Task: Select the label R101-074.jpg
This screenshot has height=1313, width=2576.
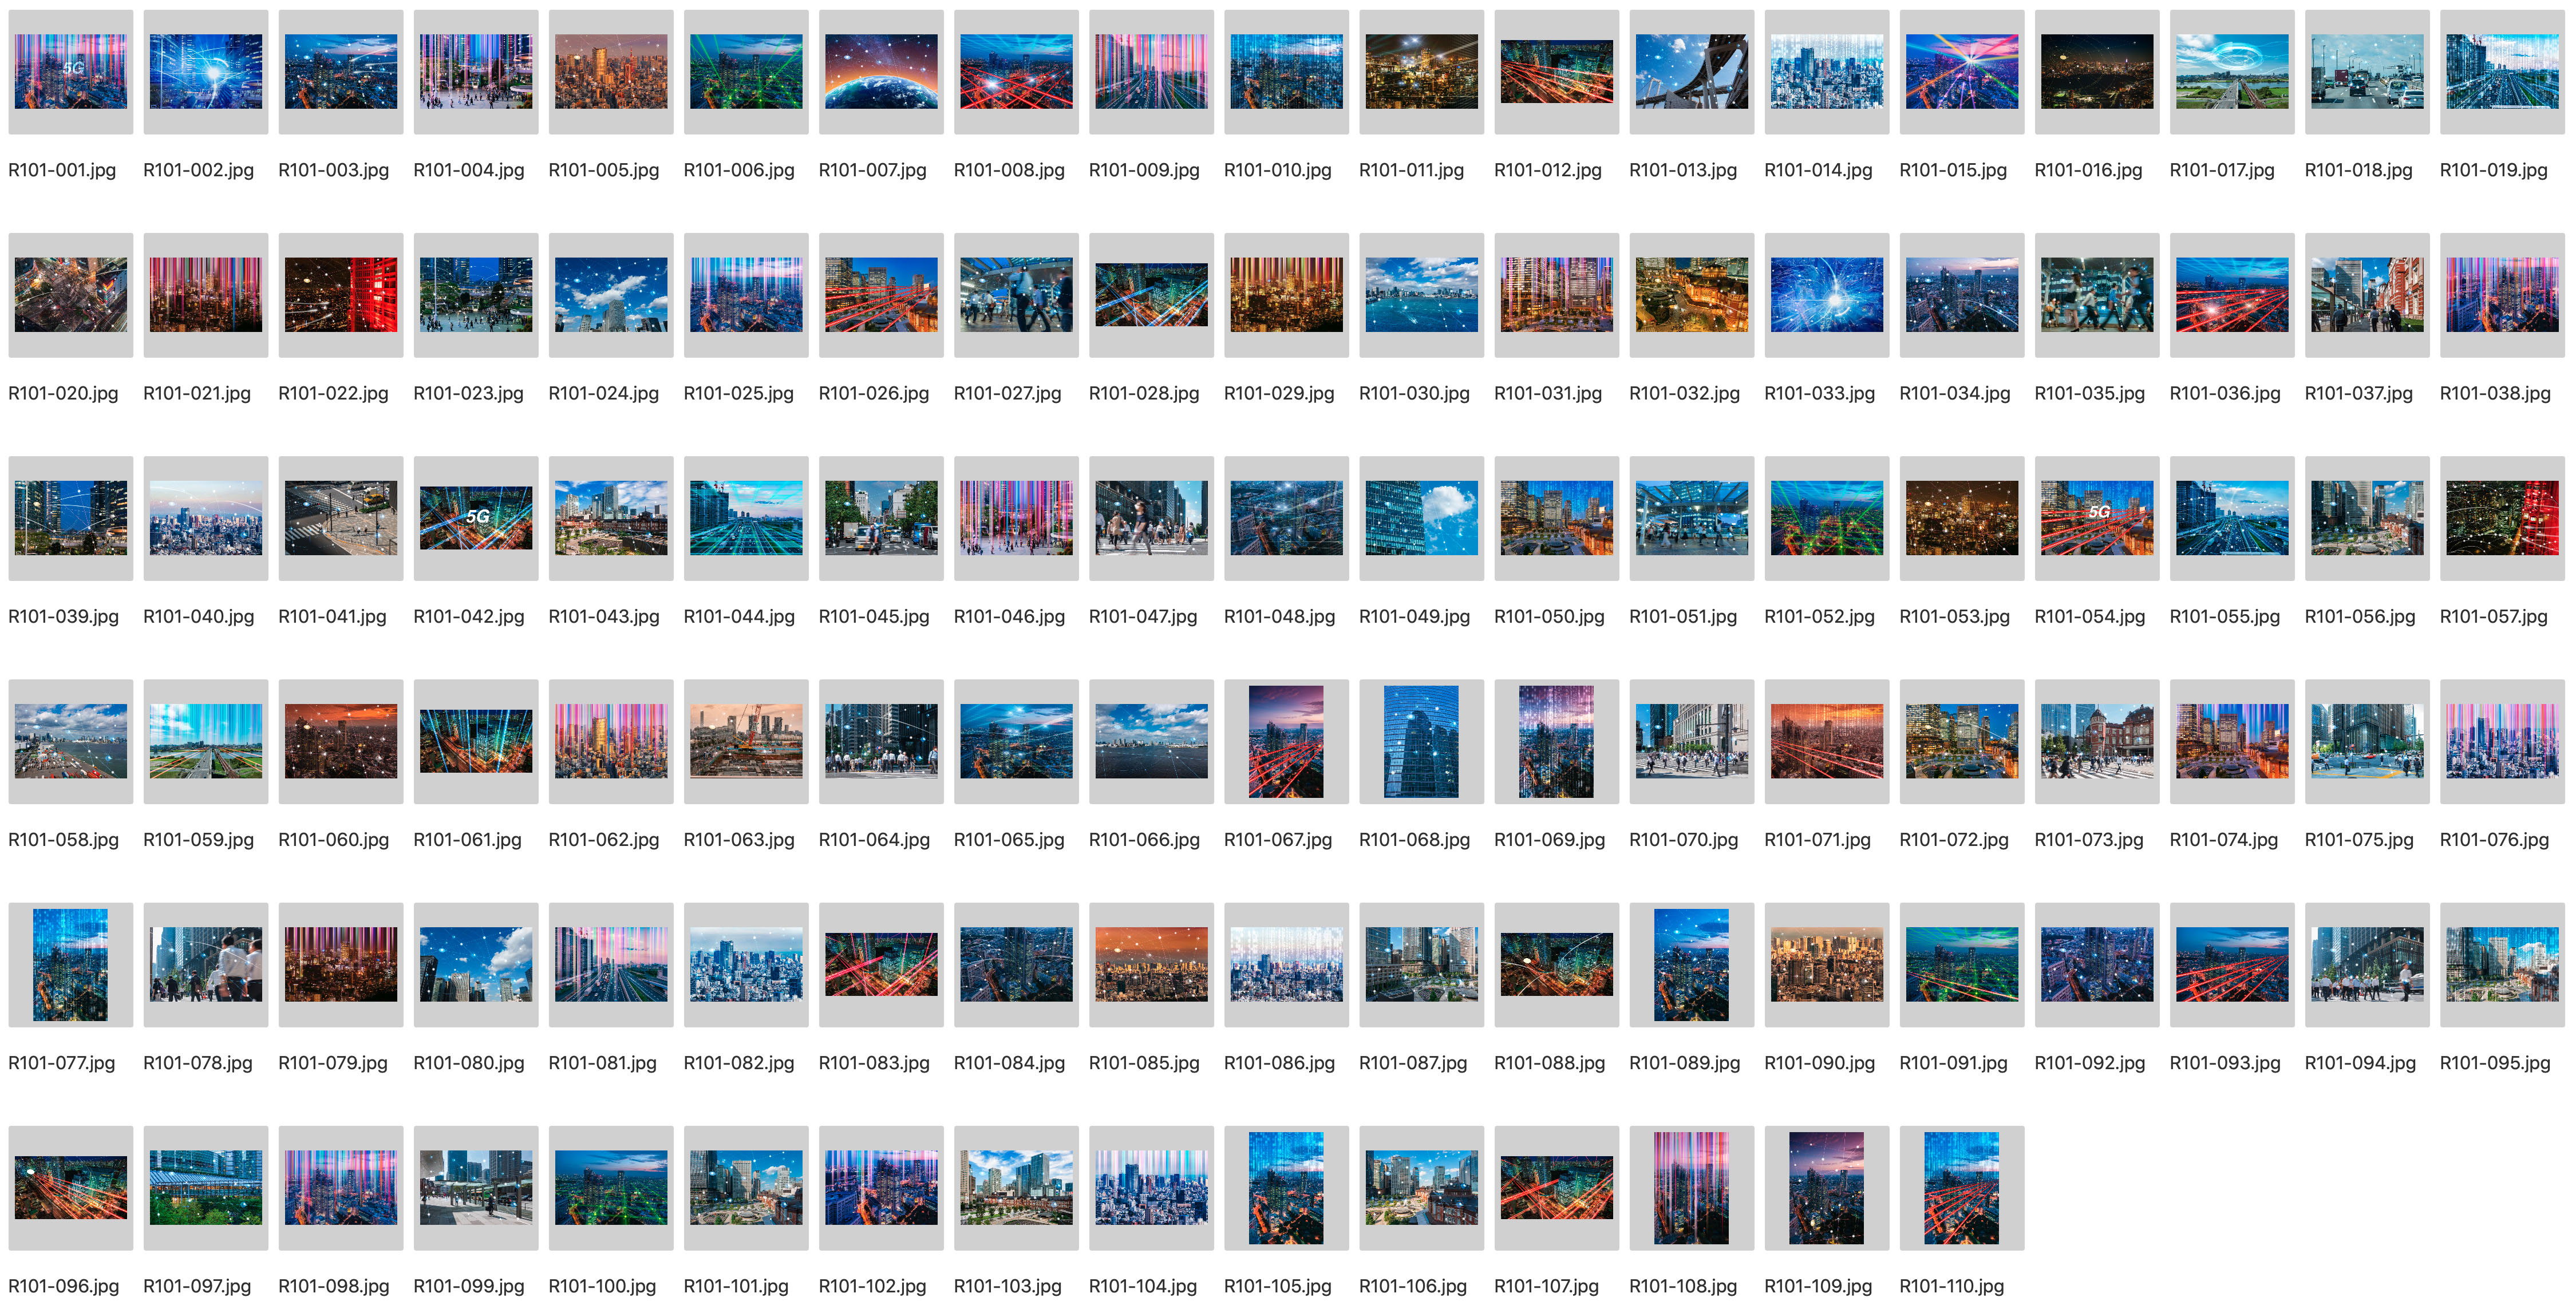Action: coord(2224,839)
